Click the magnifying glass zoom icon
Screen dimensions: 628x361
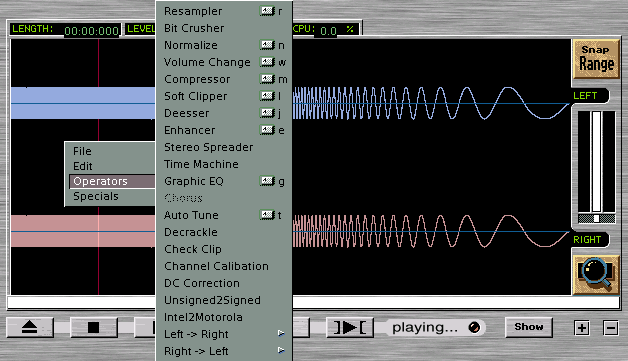point(596,275)
